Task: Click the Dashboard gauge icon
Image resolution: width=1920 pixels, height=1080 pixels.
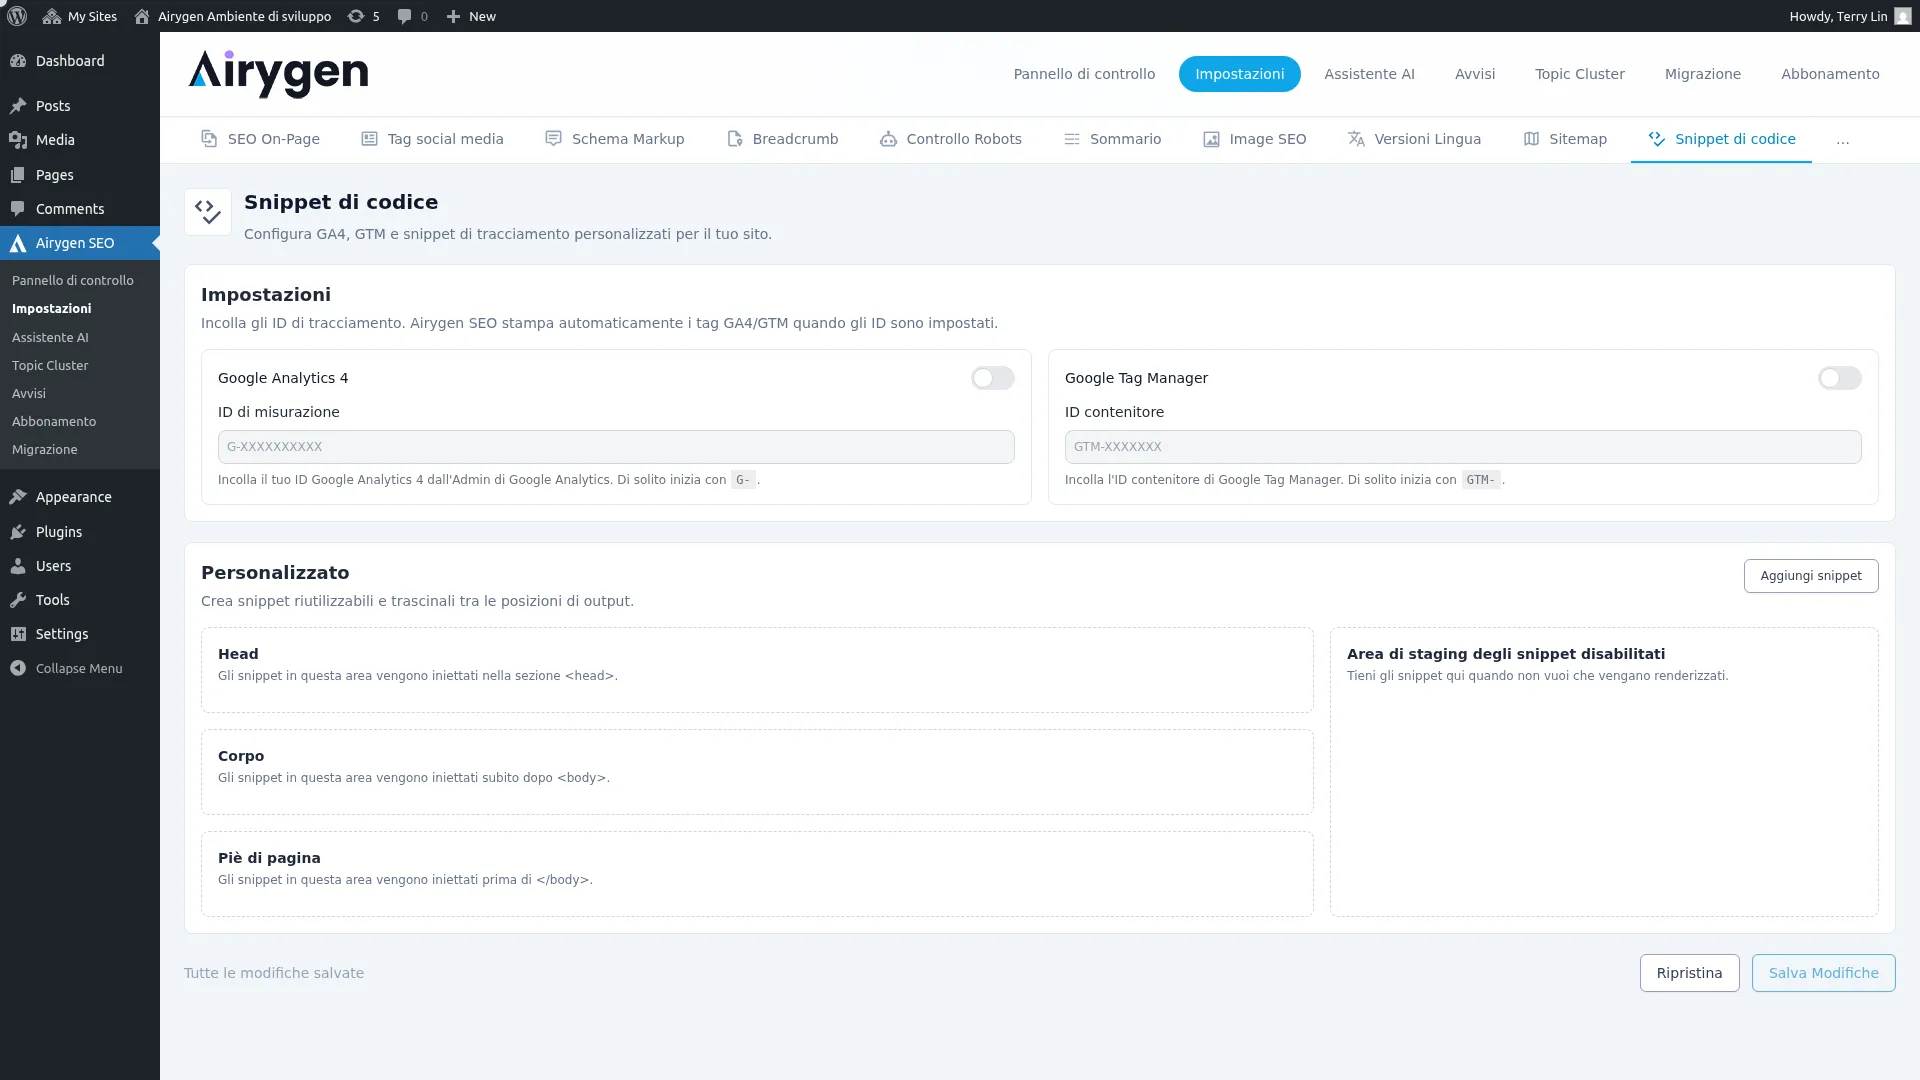Action: coord(18,61)
